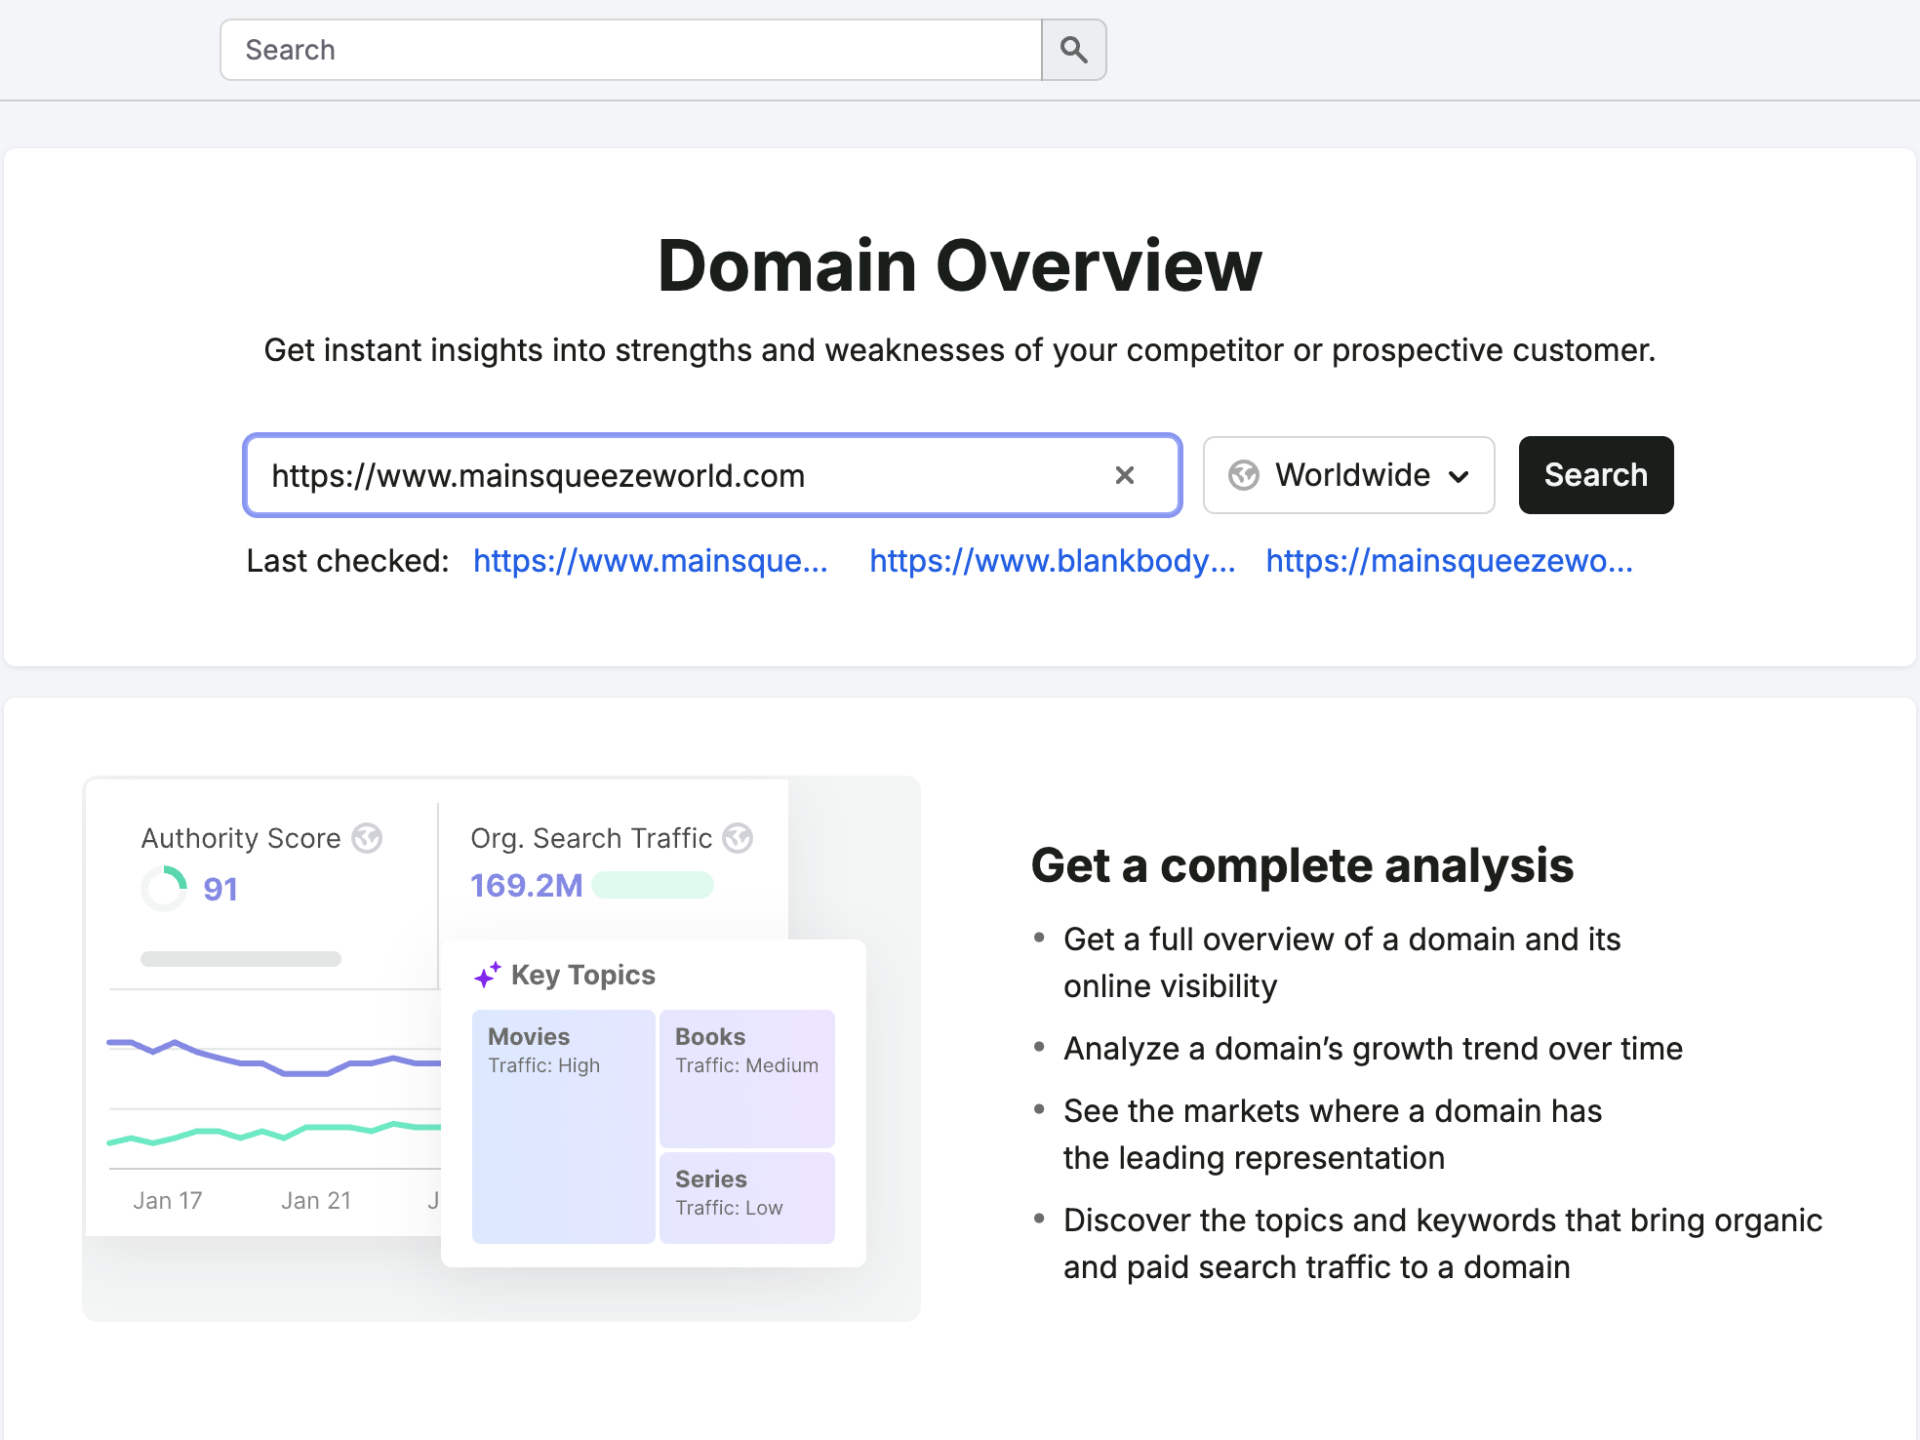Click the green trend line in chart
1920x1440 pixels.
point(273,1133)
